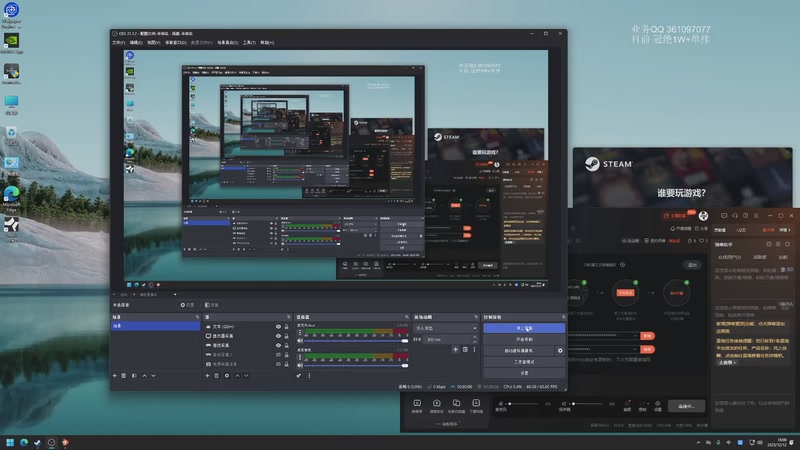Open the 编辑(E) menu in OBS
The height and width of the screenshot is (450, 800).
(136, 43)
